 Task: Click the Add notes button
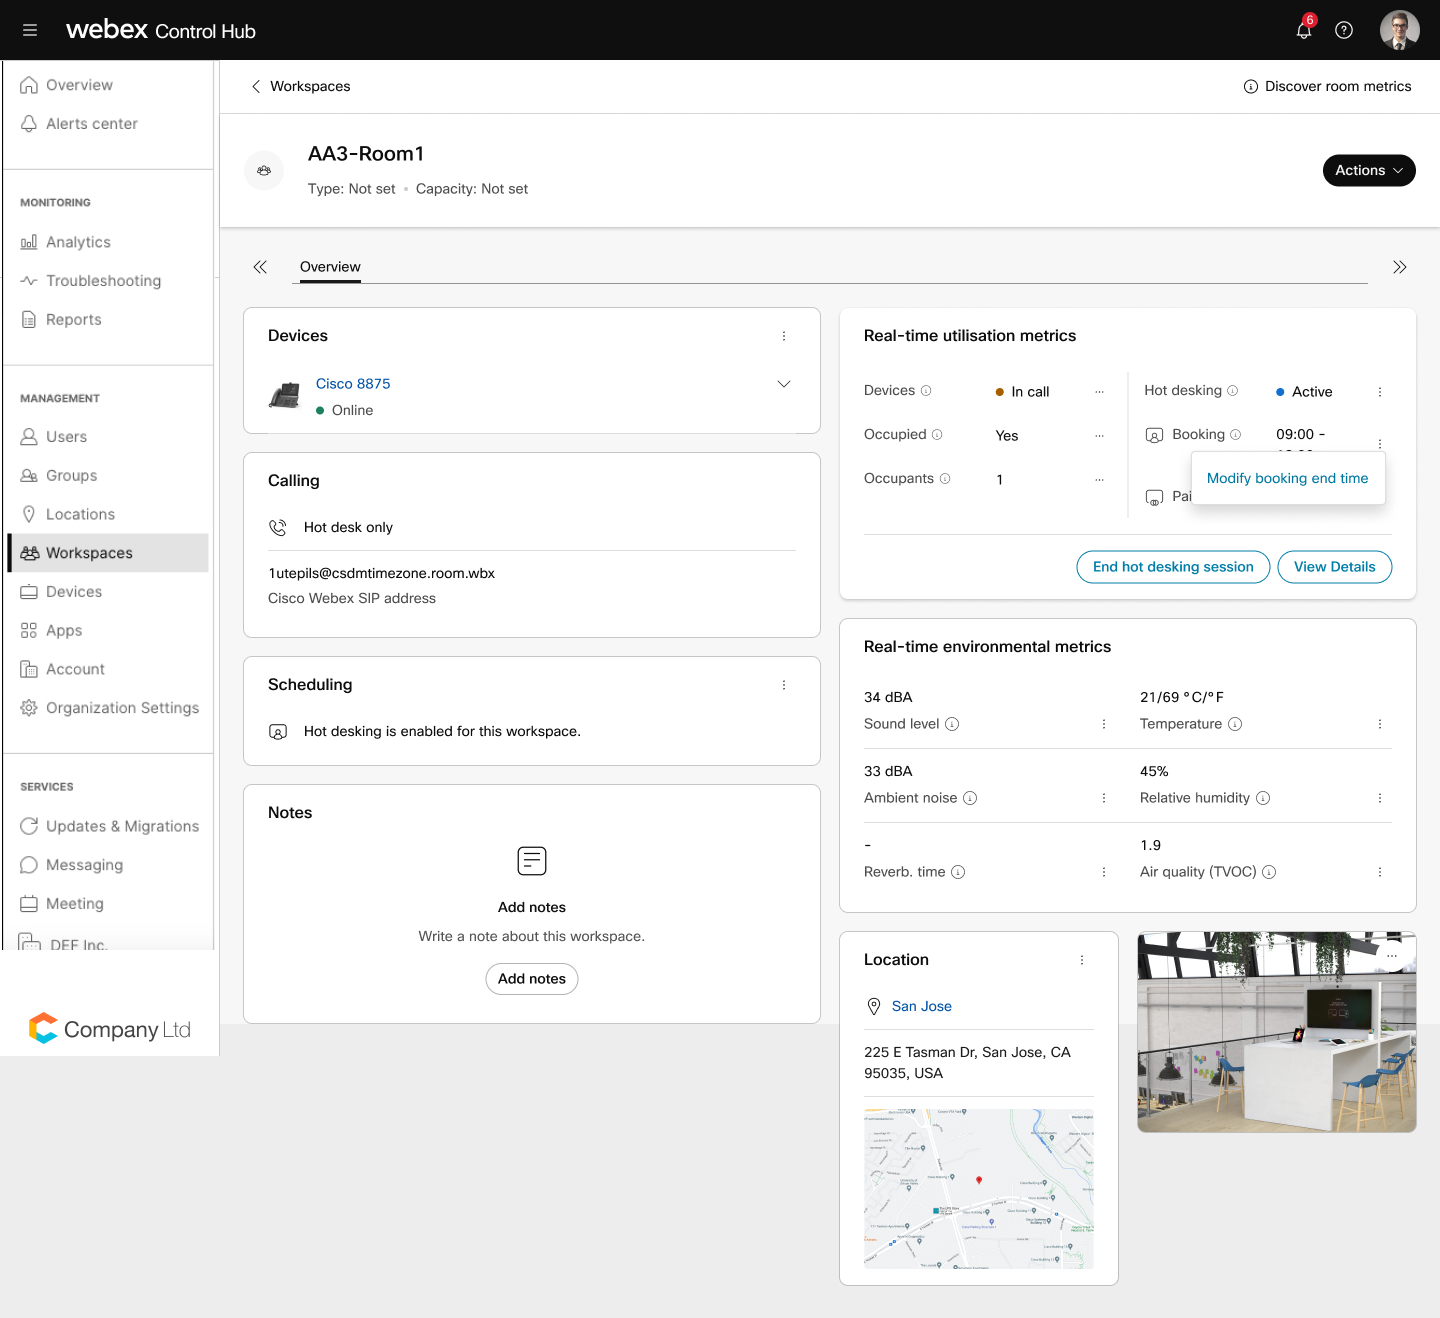[x=532, y=979]
